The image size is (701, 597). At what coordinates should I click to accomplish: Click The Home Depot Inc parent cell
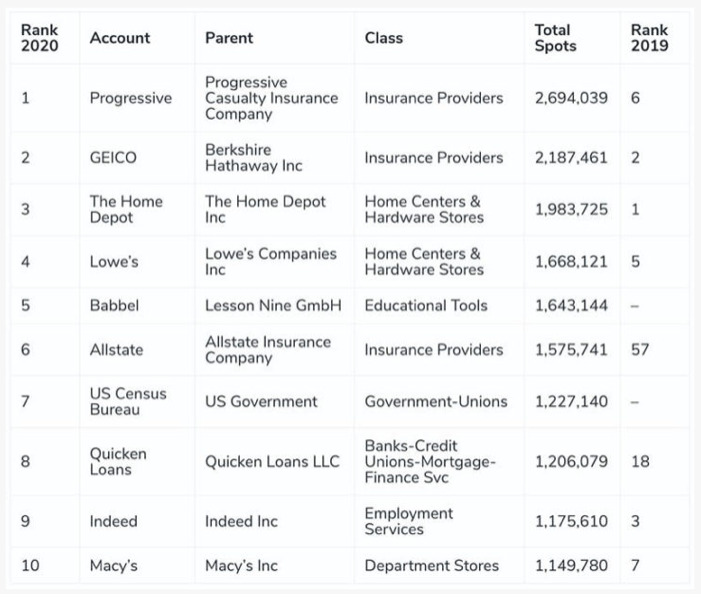265,209
